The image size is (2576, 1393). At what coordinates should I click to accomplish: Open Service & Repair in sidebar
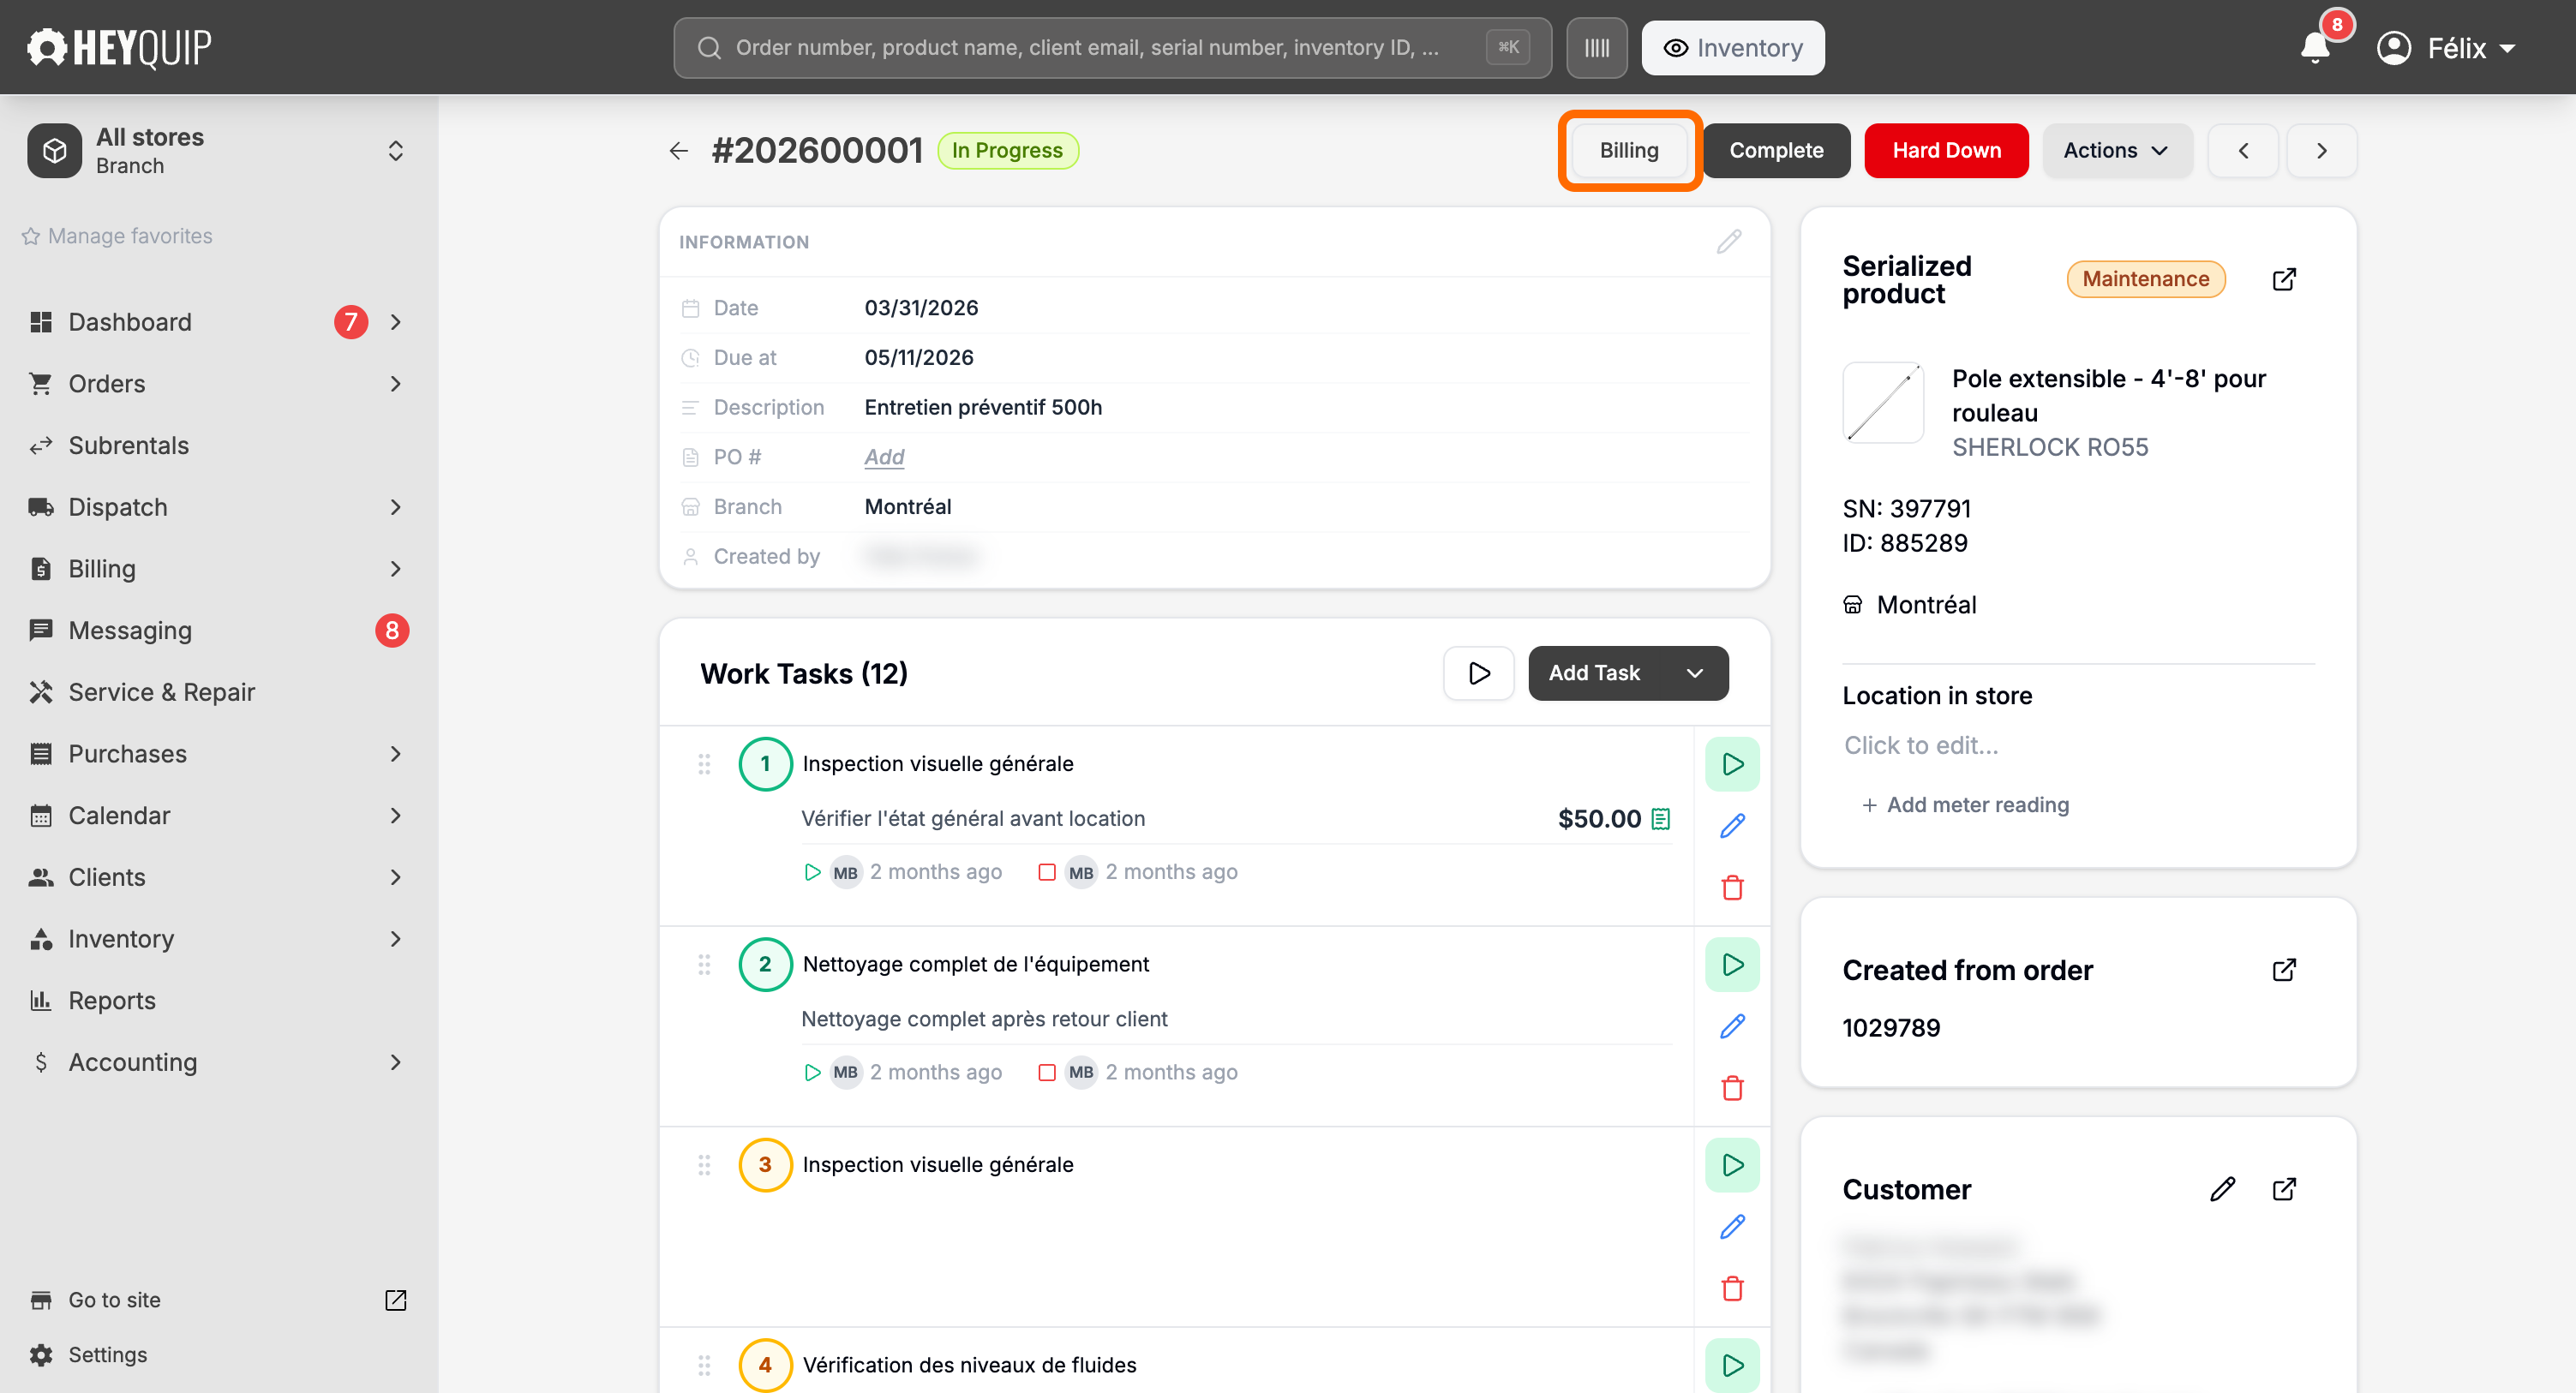(161, 692)
